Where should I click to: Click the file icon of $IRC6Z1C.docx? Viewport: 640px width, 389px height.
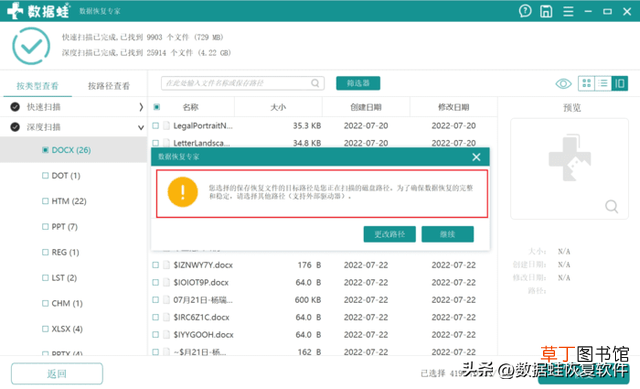(x=167, y=317)
